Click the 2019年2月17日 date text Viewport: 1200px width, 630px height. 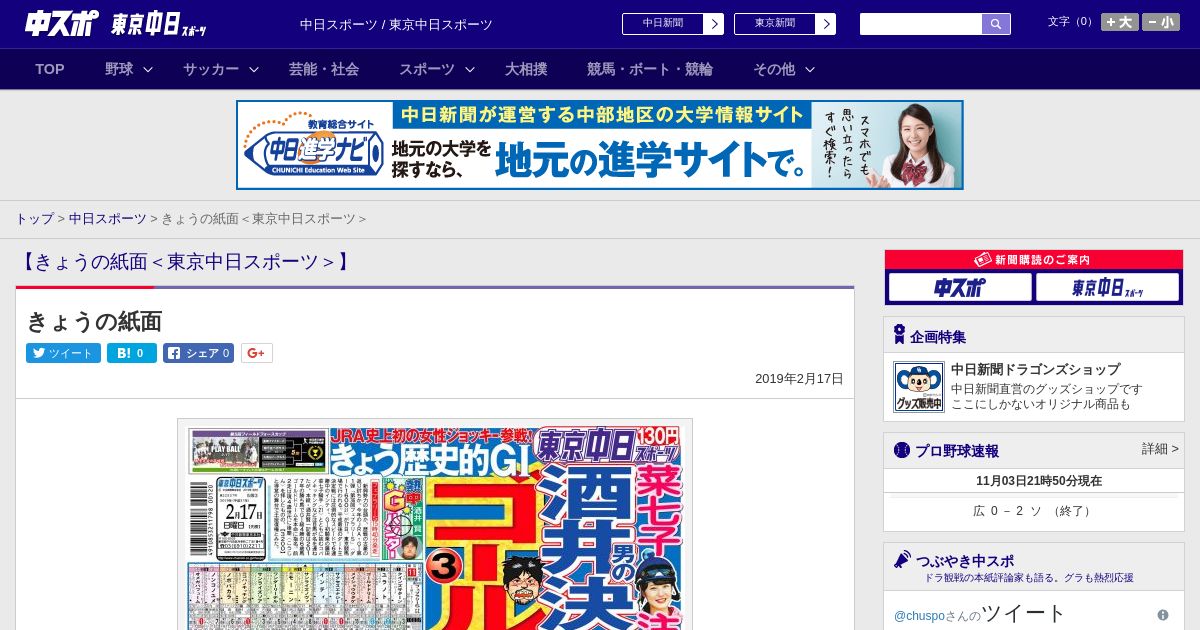click(x=799, y=379)
